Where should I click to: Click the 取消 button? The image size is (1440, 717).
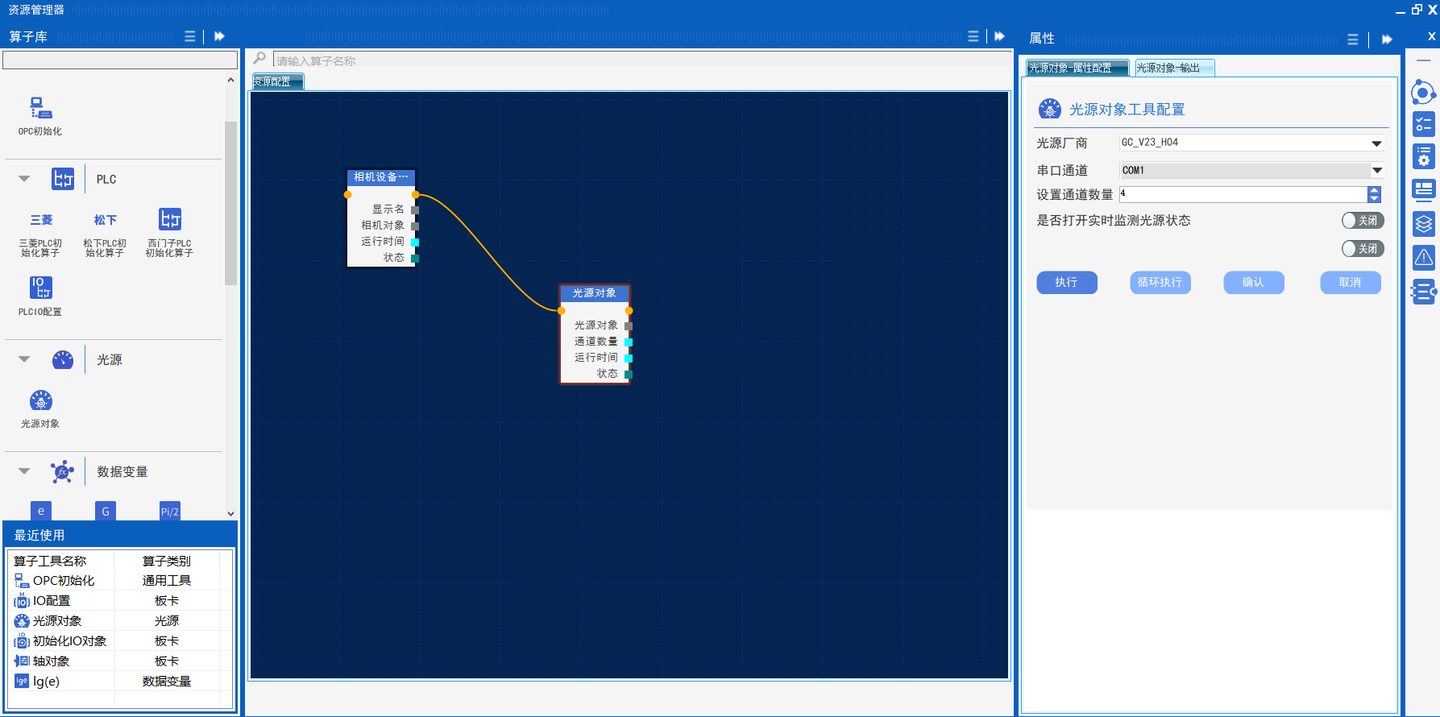[x=1350, y=283]
